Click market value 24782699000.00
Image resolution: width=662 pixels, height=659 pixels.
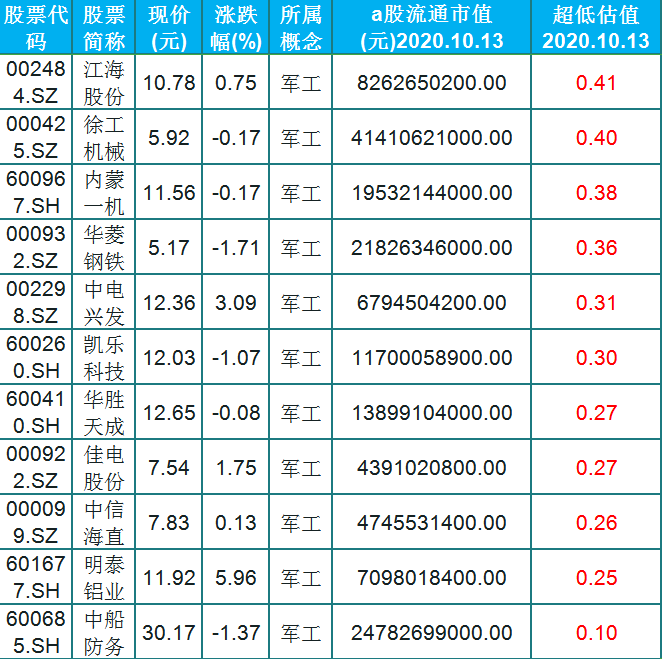(431, 633)
